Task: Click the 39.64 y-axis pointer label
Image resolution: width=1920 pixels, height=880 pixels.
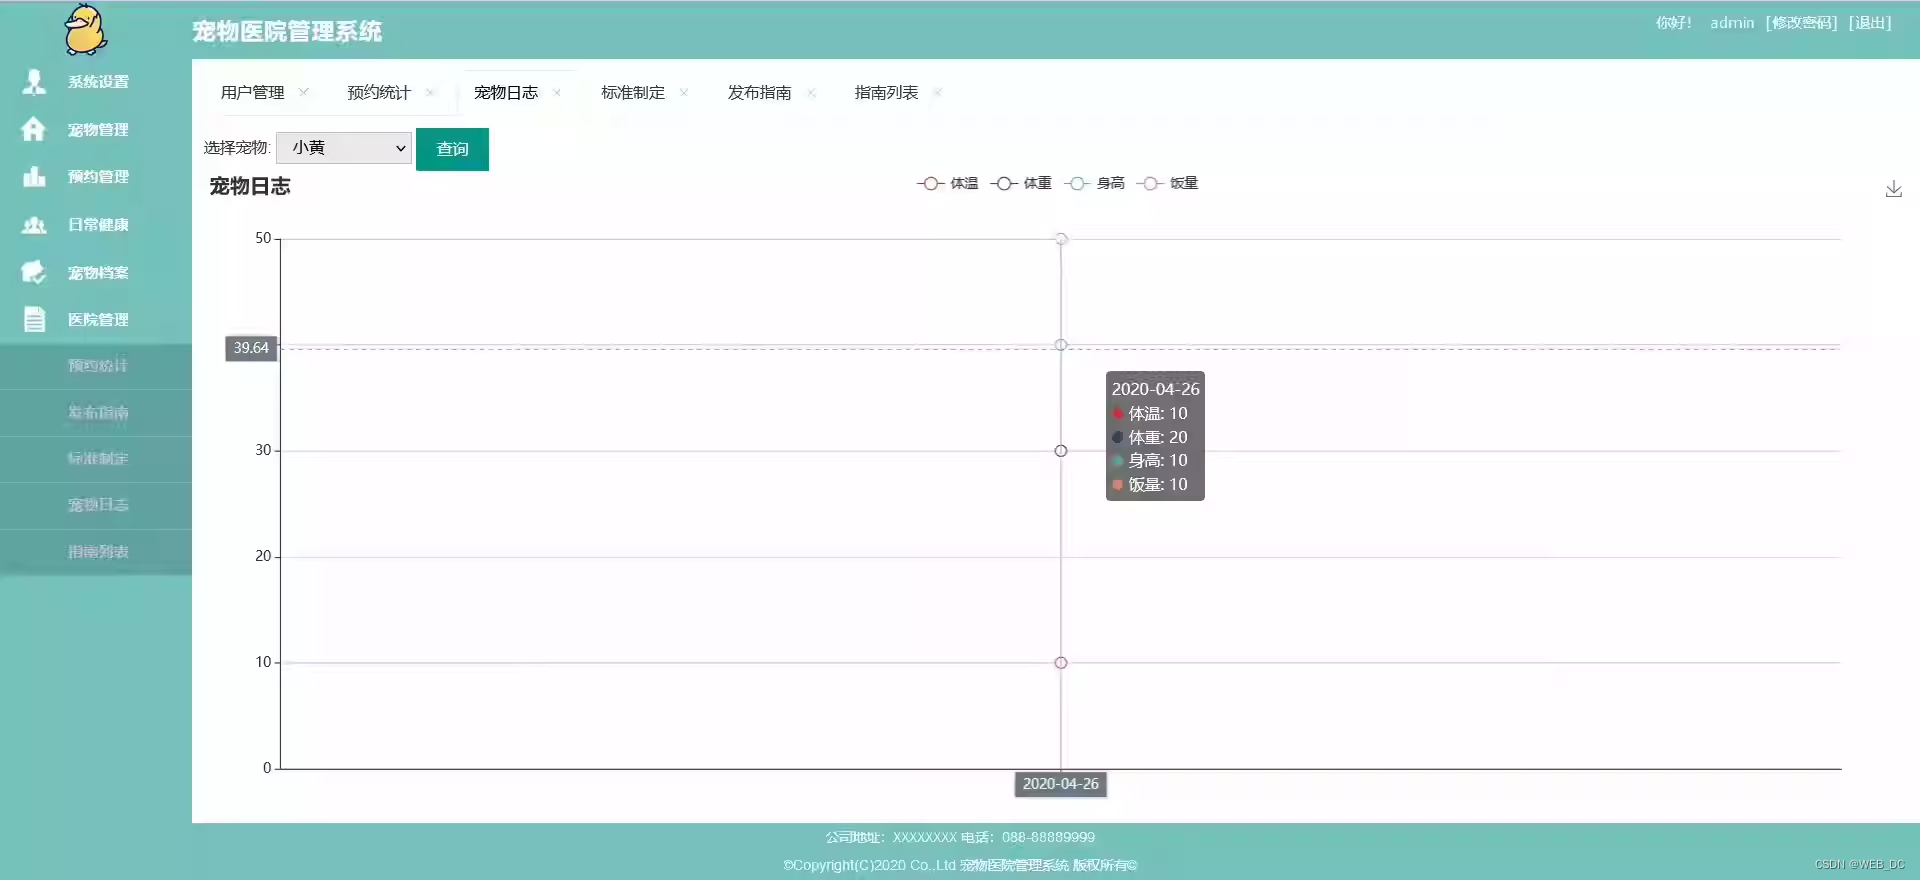Action: (x=251, y=348)
